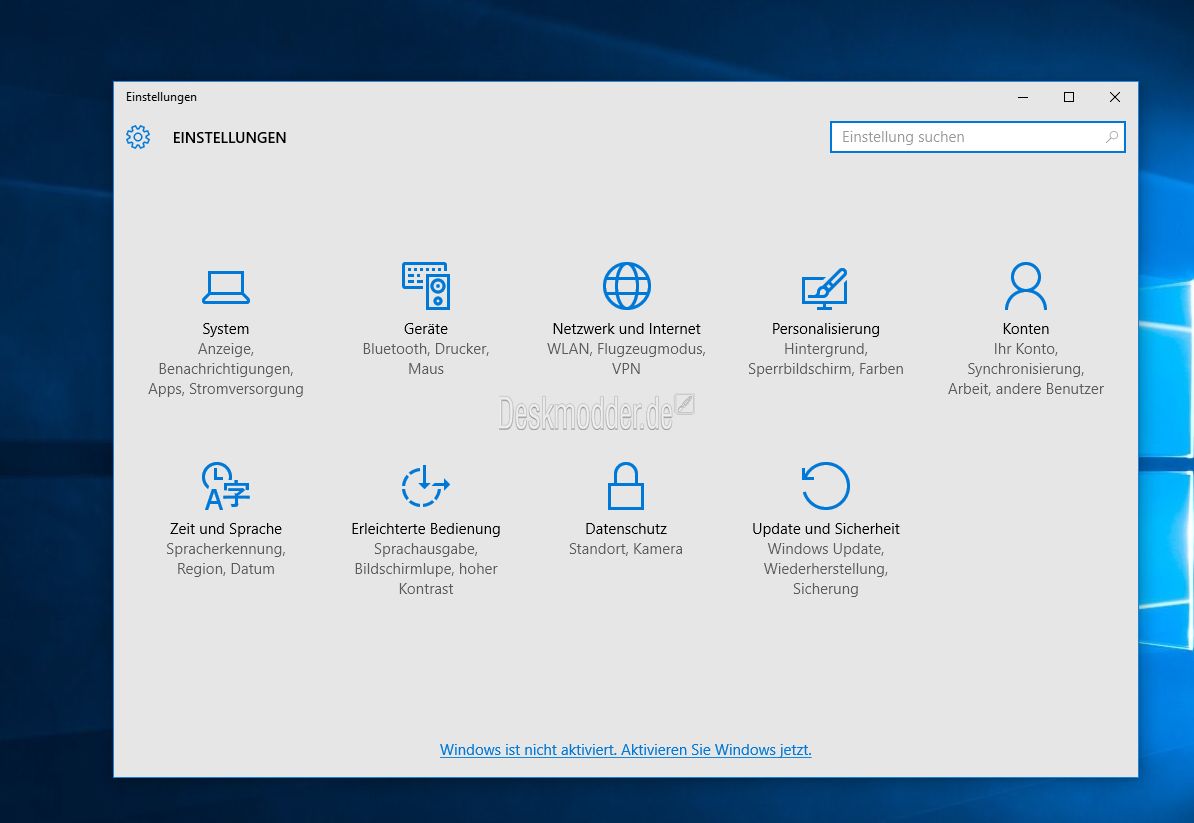This screenshot has height=823, width=1194.
Task: Click 'Windows Update, Wiederherstellung, Sicherung' description
Action: point(825,569)
